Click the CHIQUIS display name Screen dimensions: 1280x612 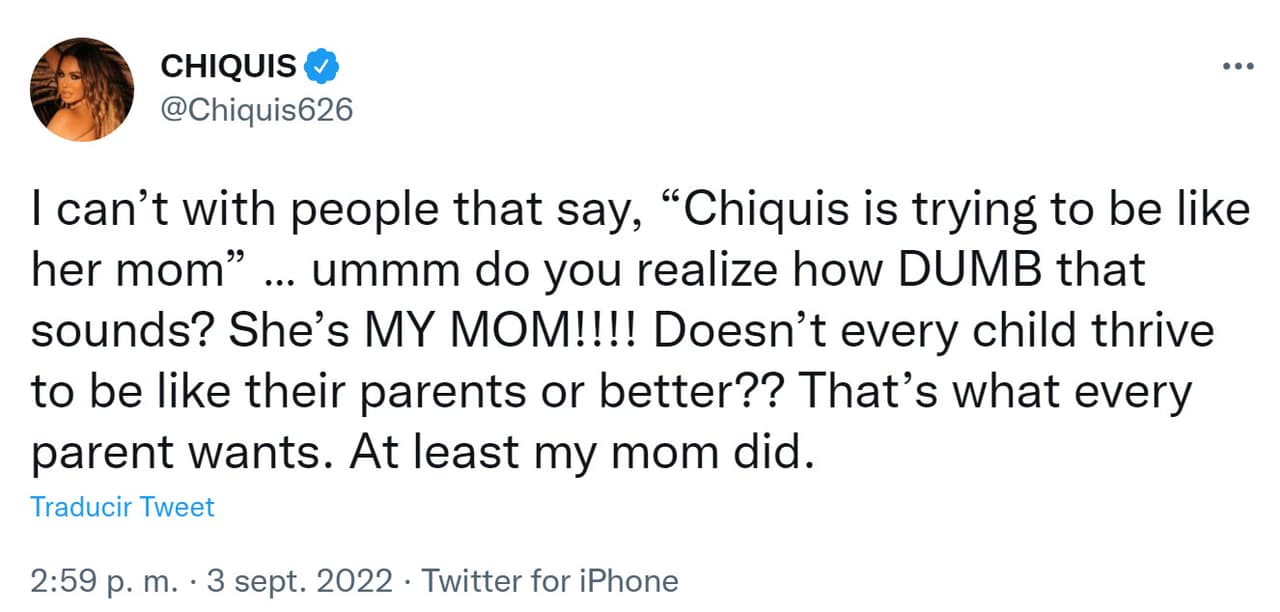(x=228, y=64)
